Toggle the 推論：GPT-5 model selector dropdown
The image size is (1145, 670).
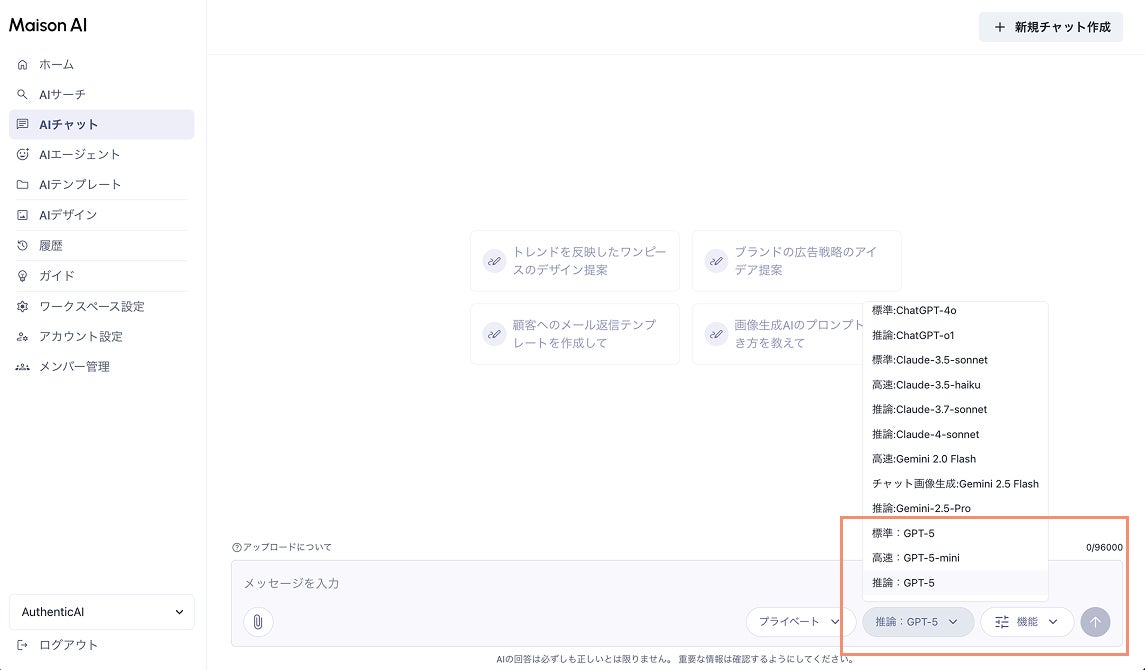(918, 622)
